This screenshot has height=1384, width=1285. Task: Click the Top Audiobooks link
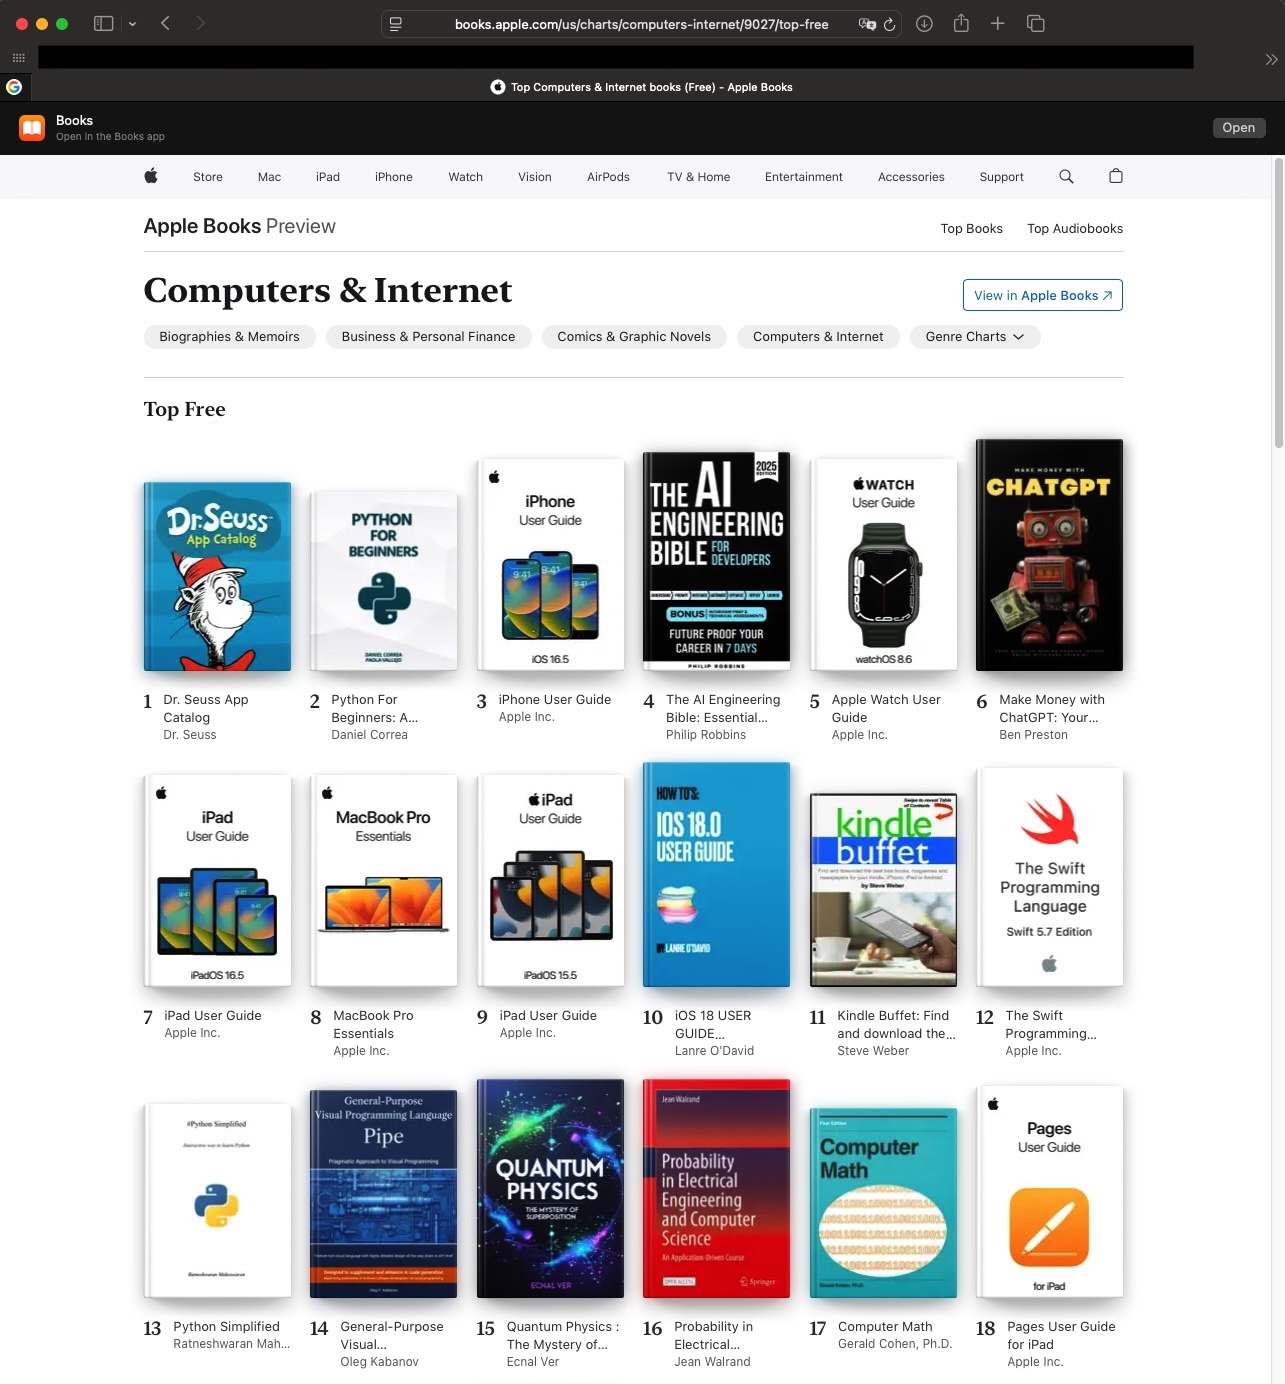pos(1075,229)
